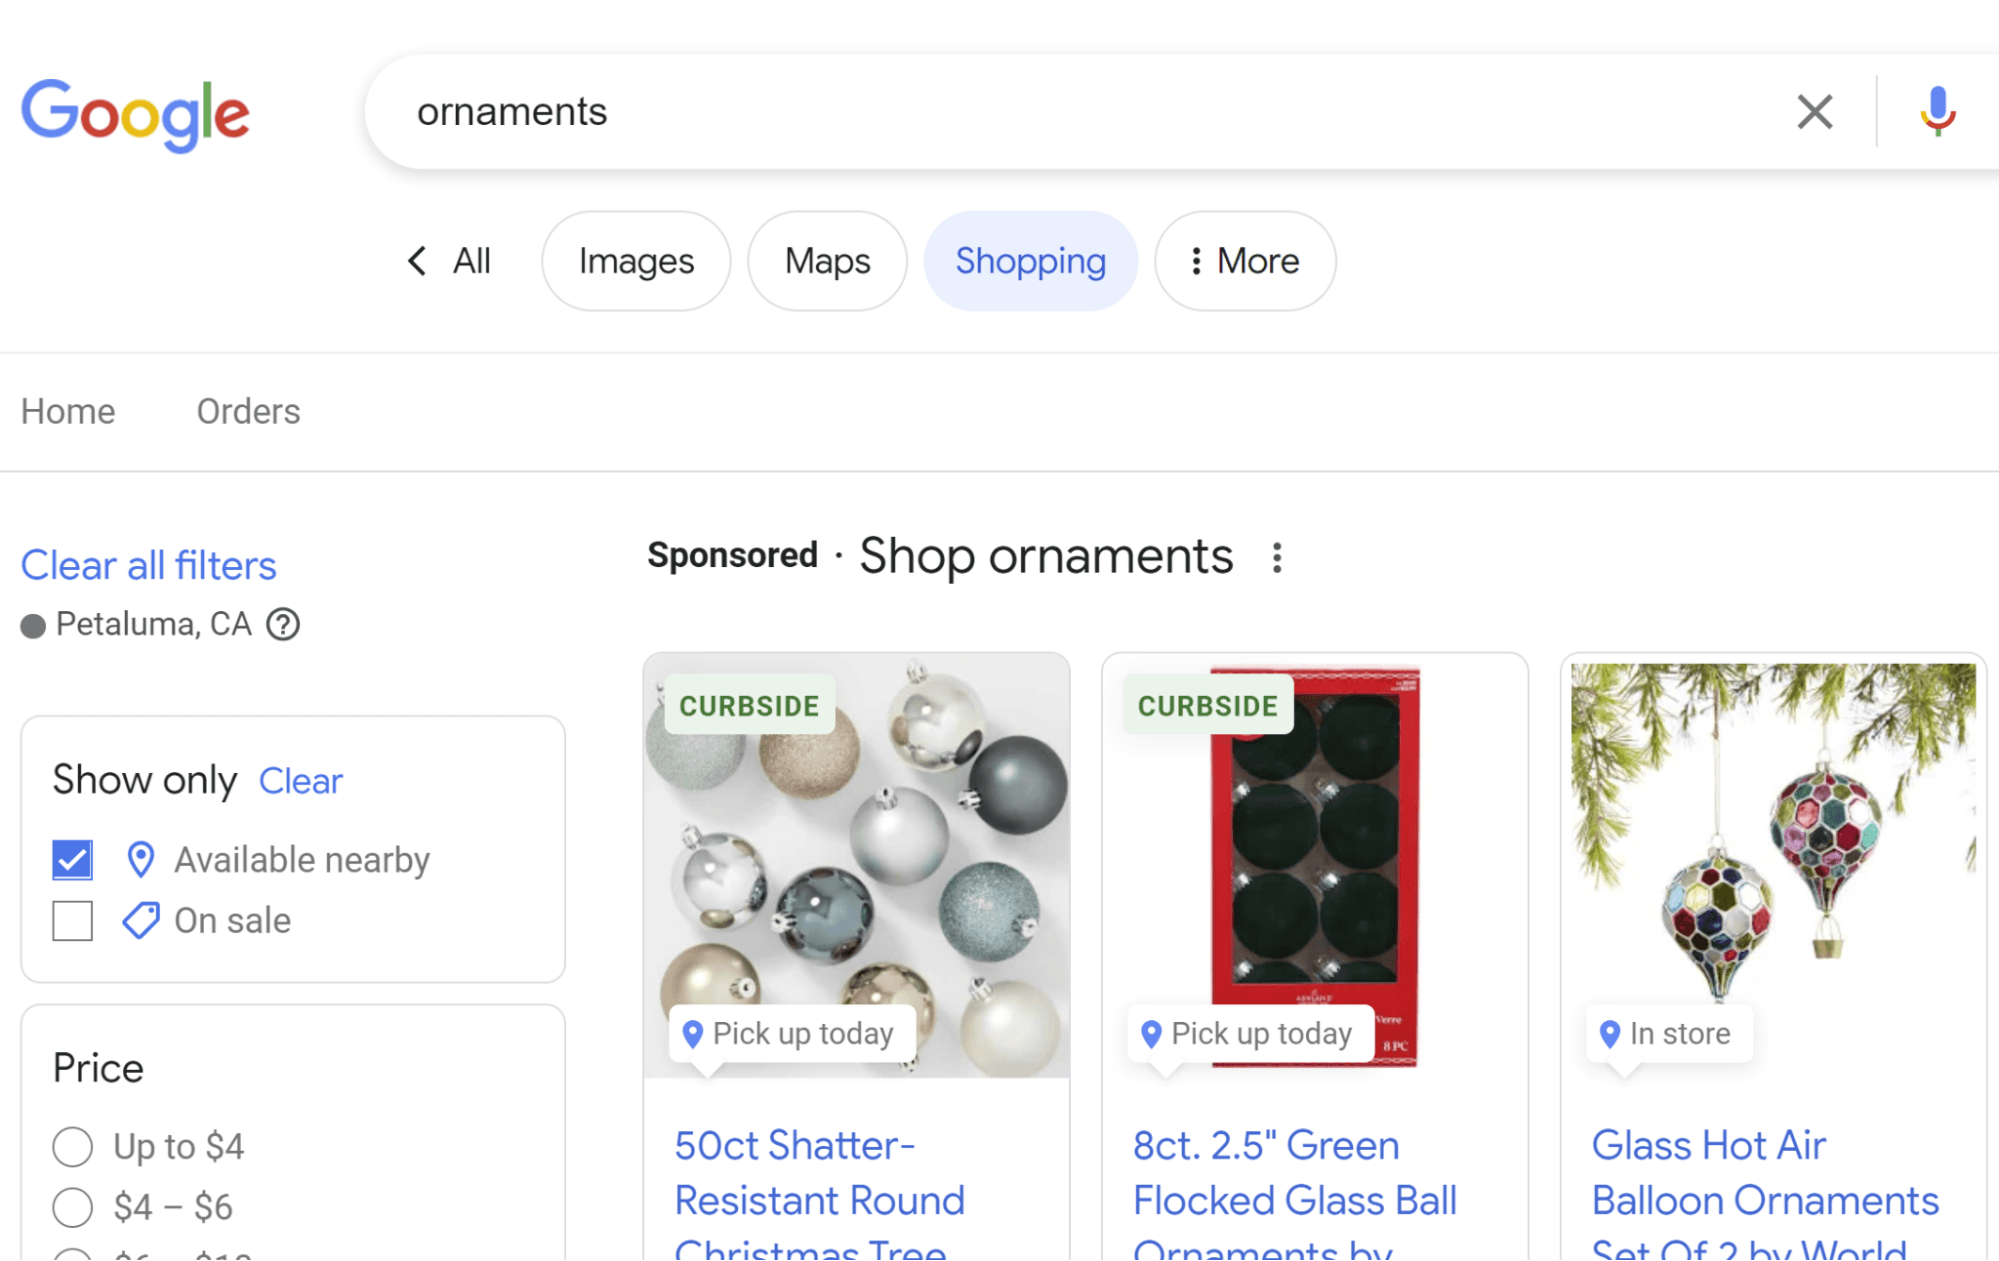
Task: Open the sponsored section three-dot menu
Action: pos(1277,558)
